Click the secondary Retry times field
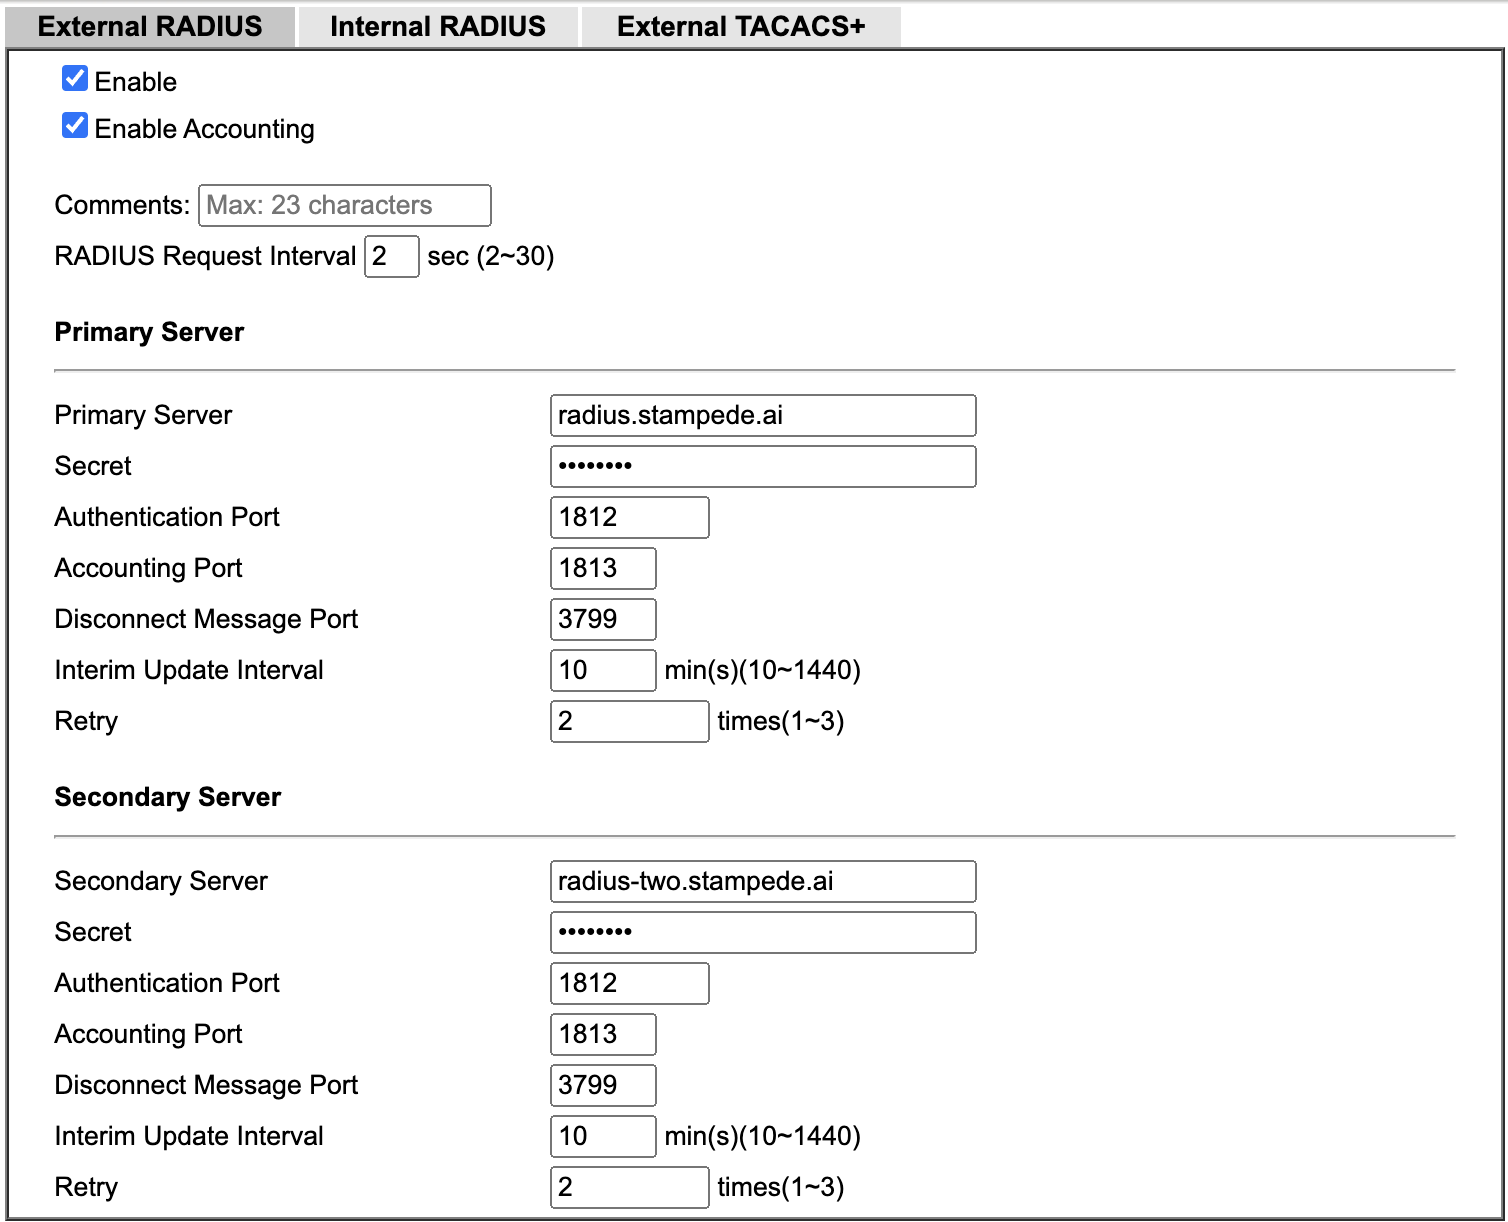This screenshot has height=1222, width=1508. tap(629, 1187)
